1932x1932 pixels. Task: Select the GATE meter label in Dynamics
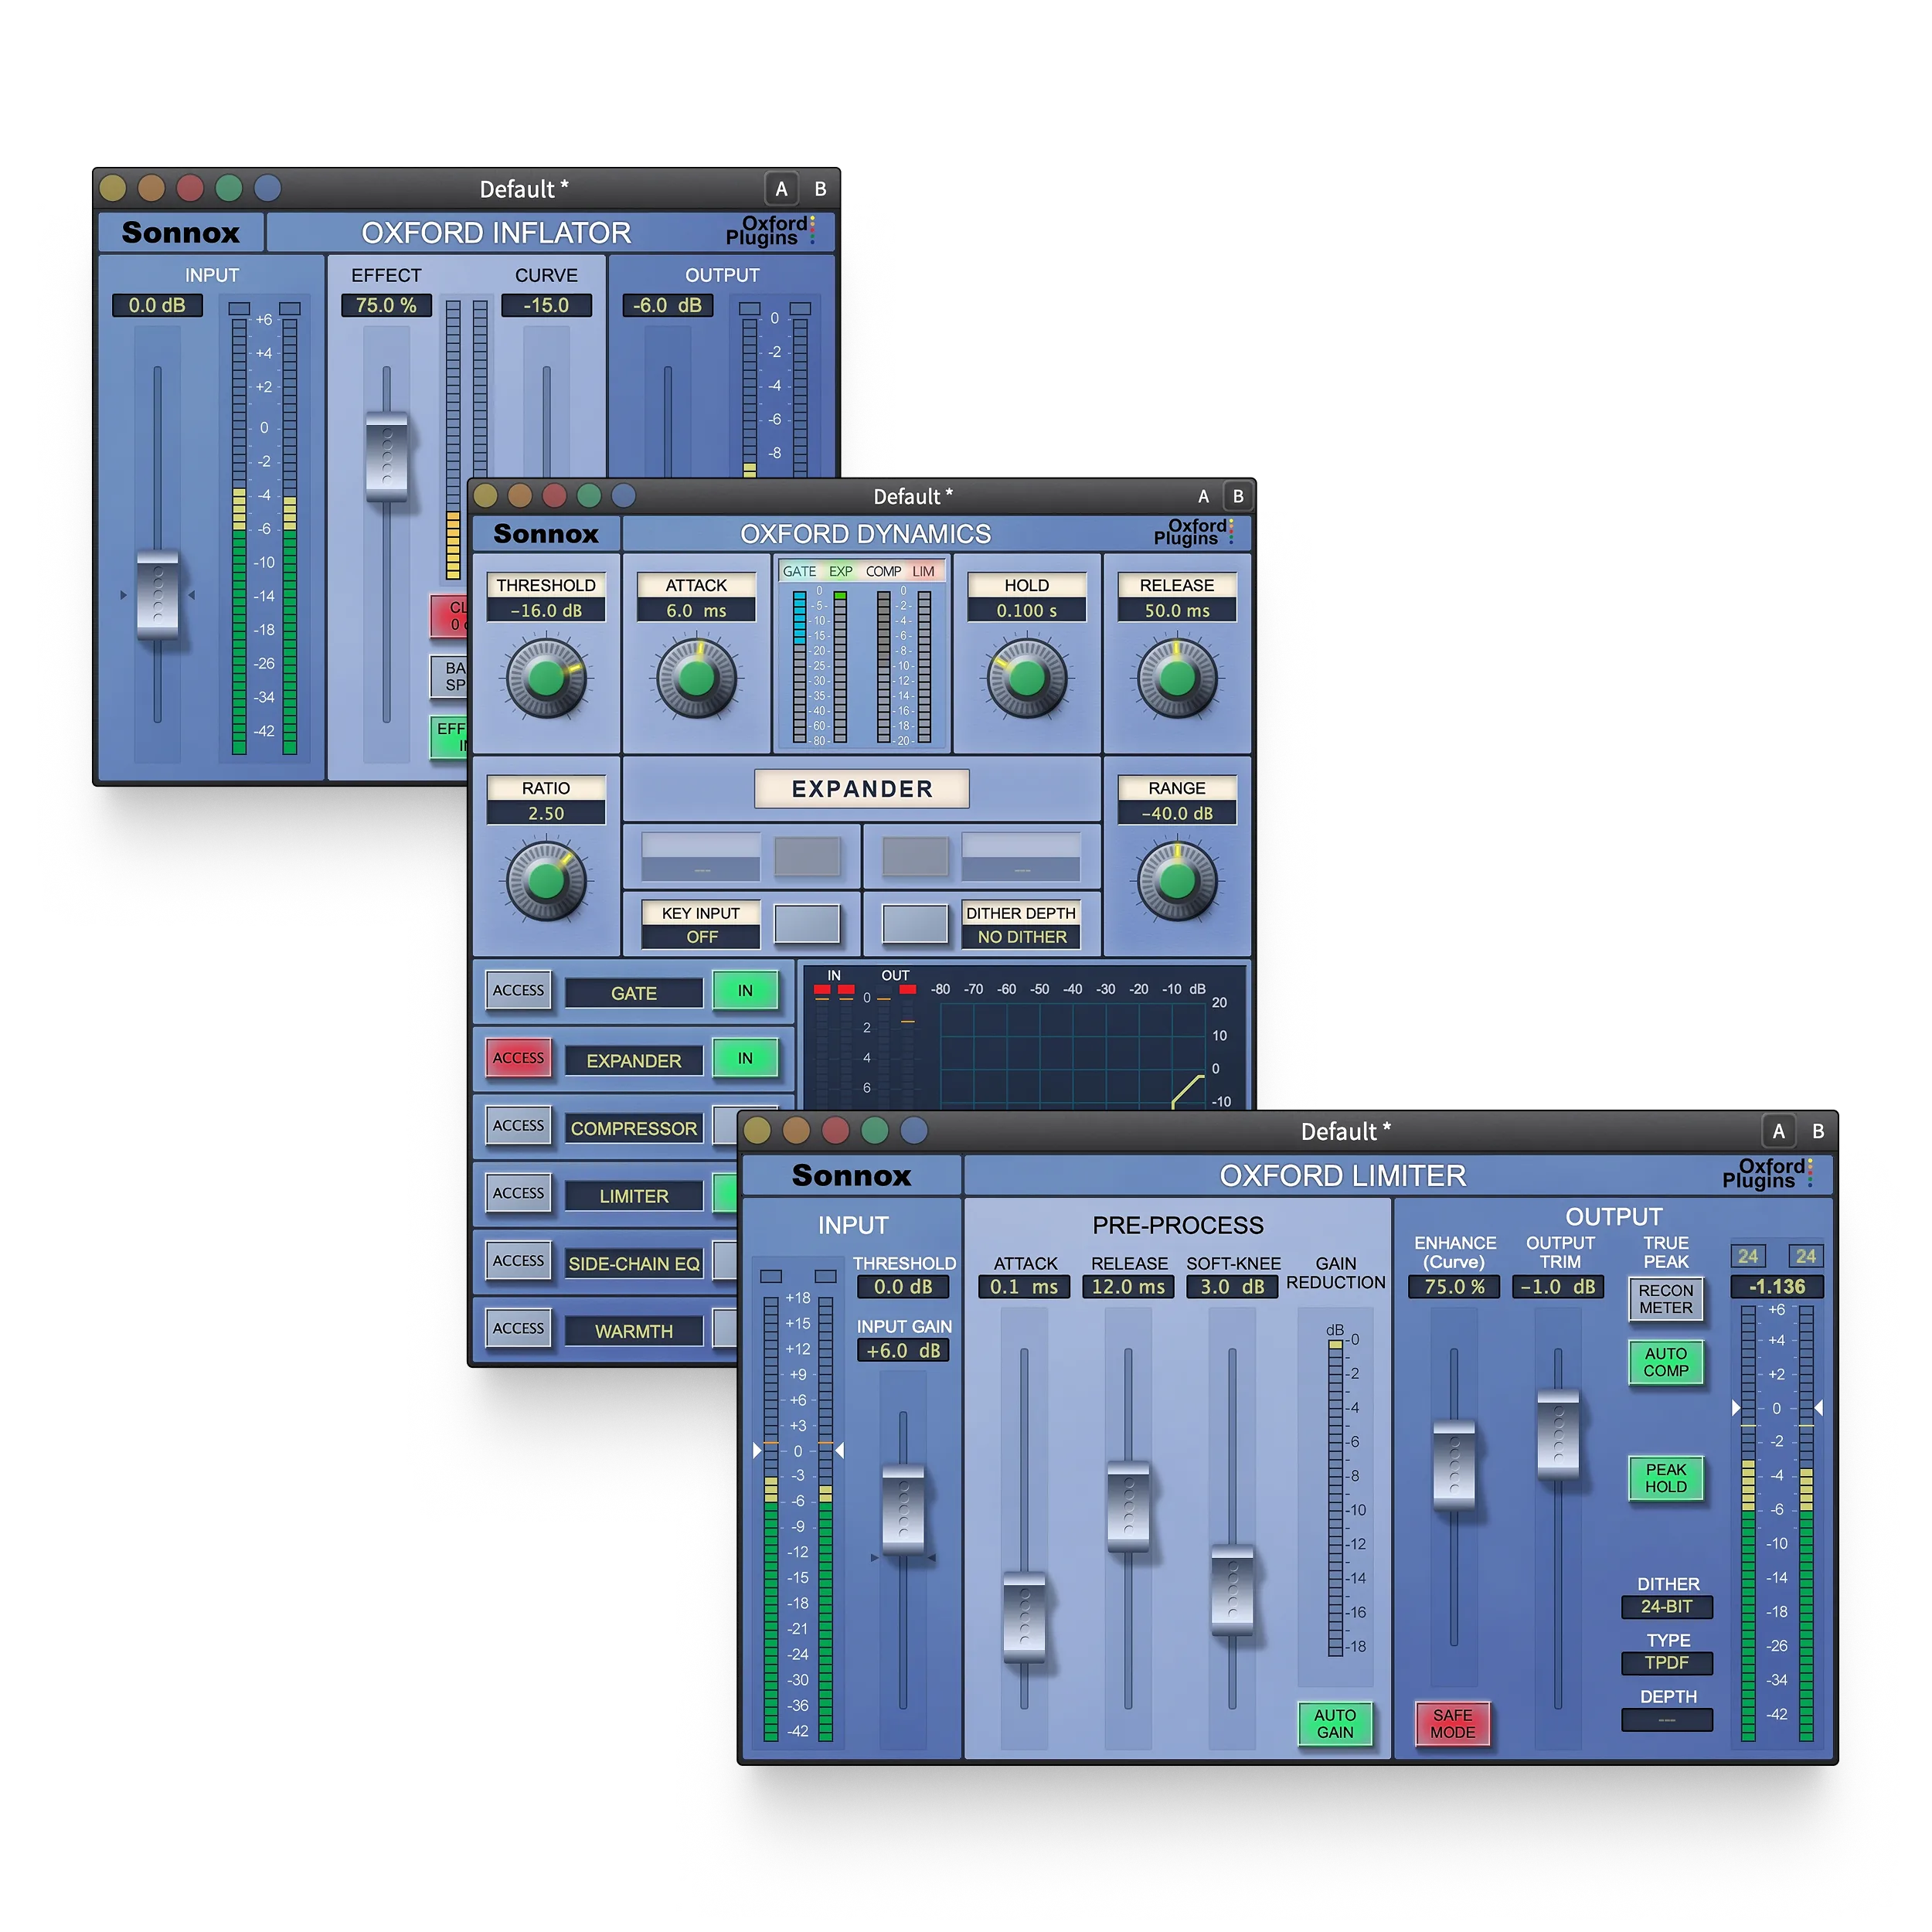(x=799, y=571)
